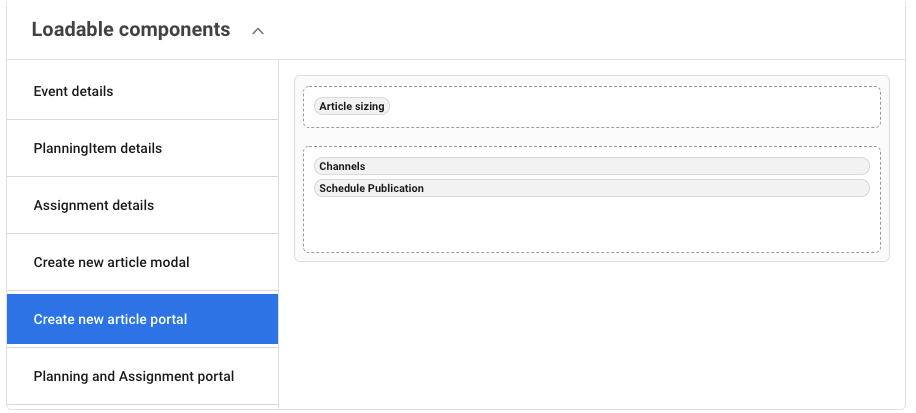
Task: Select the Channels component bar
Action: pyautogui.click(x=591, y=166)
